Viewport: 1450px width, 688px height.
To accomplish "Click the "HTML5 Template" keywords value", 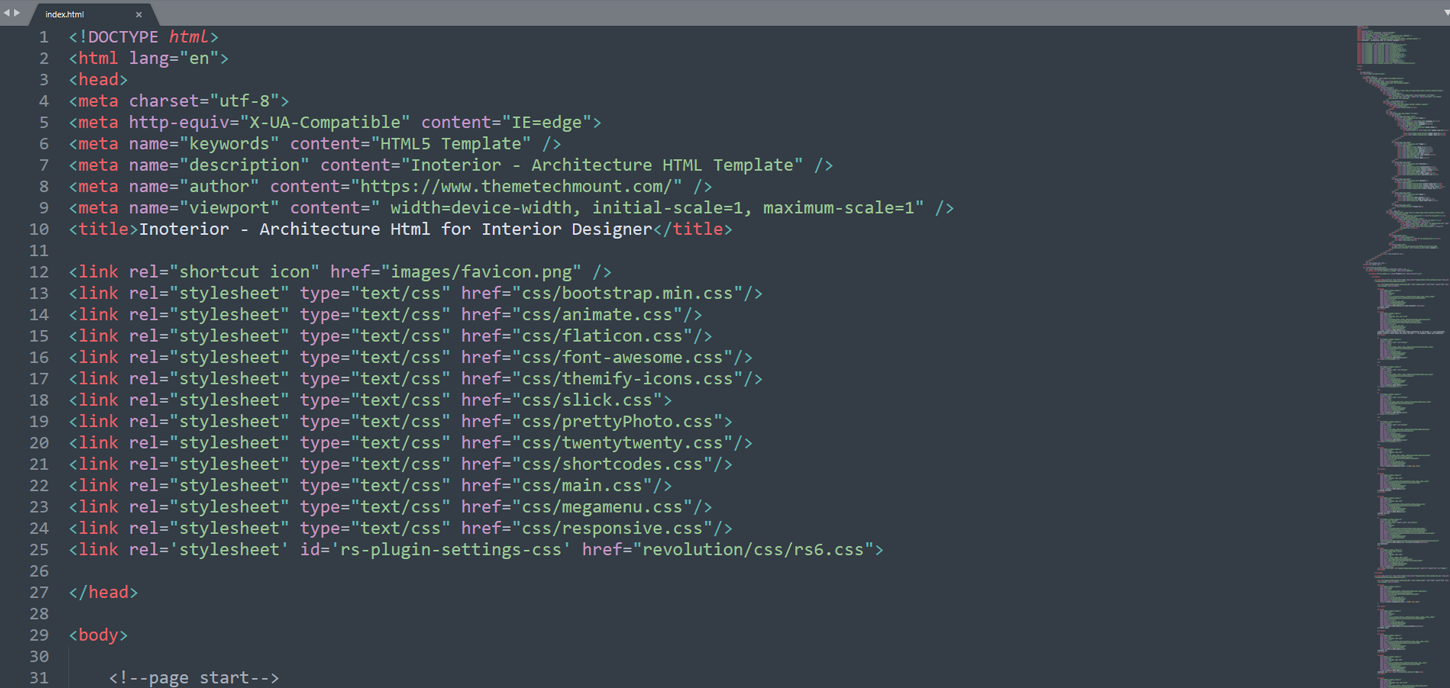I will (x=451, y=144).
